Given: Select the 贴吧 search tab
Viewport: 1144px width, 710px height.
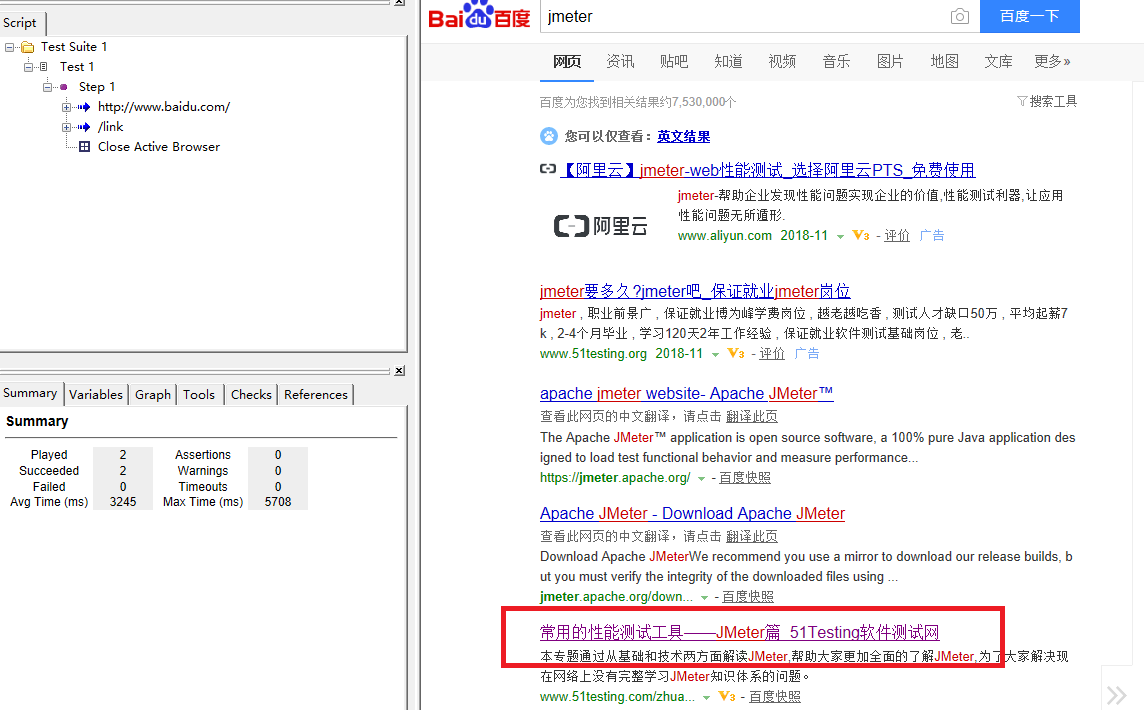Looking at the screenshot, I should [x=673, y=61].
